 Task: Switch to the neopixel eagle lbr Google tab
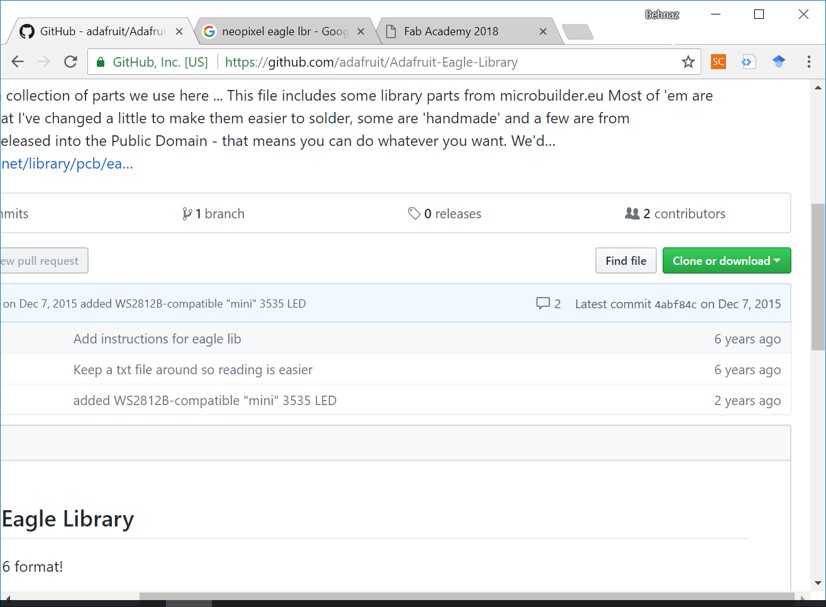point(284,32)
